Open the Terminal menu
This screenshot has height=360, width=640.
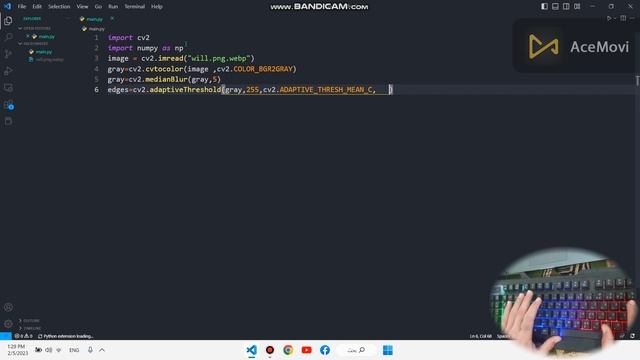point(134,7)
